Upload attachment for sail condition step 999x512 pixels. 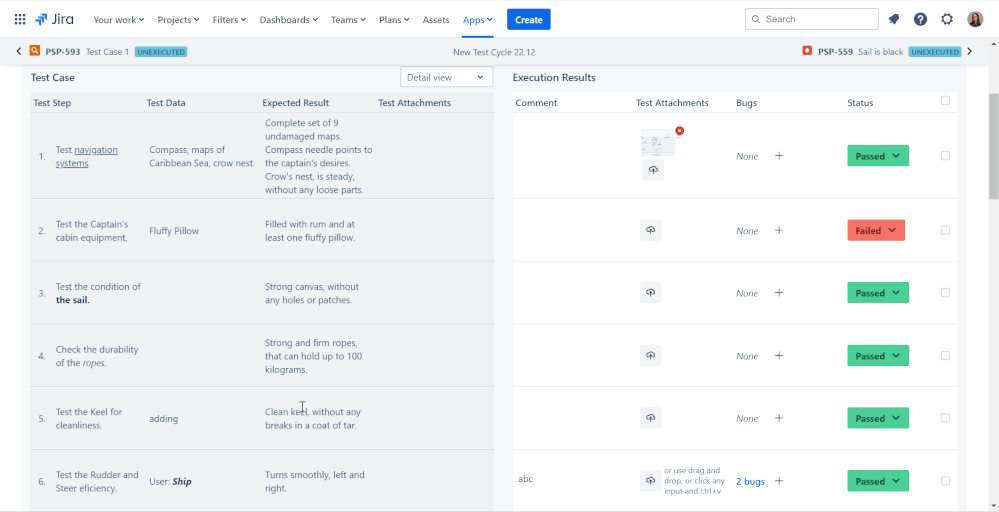pyautogui.click(x=650, y=293)
